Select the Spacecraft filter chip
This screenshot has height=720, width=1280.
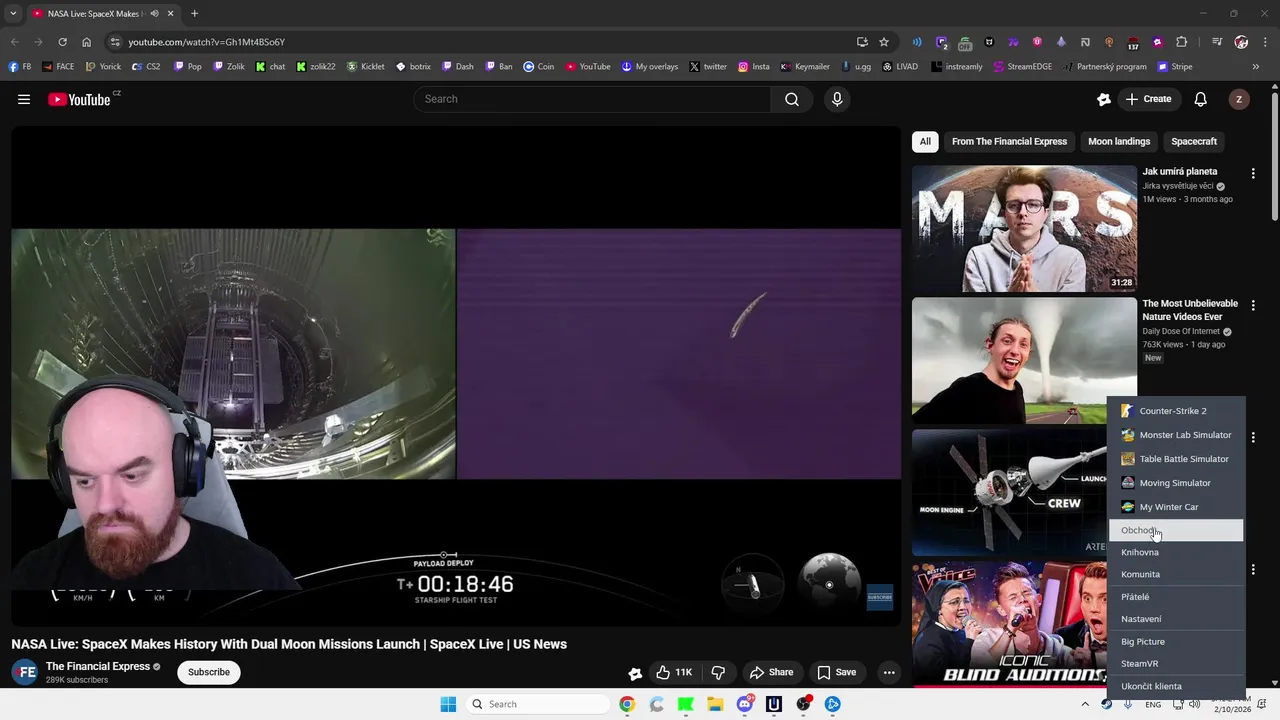coord(1194,141)
